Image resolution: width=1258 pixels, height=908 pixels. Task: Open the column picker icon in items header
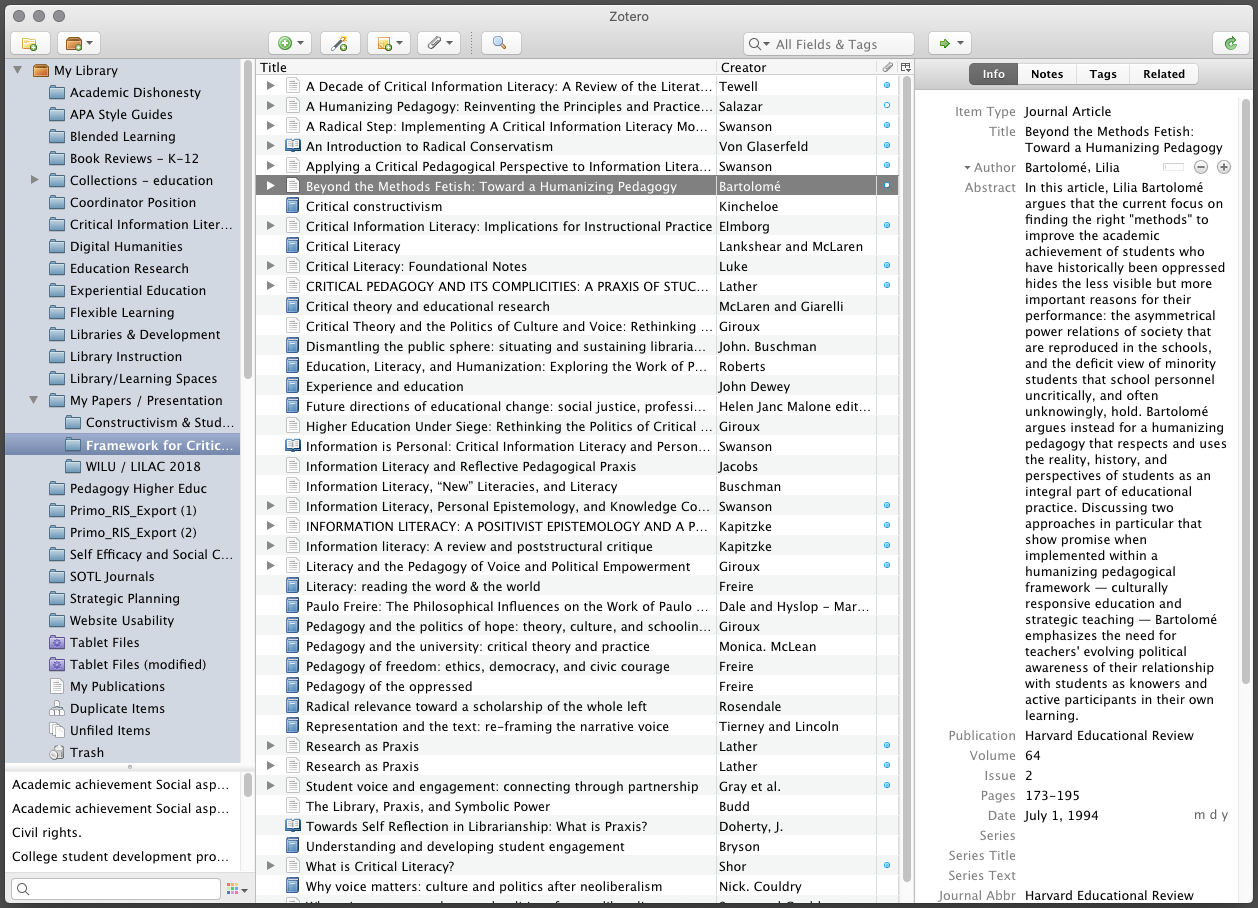click(906, 67)
